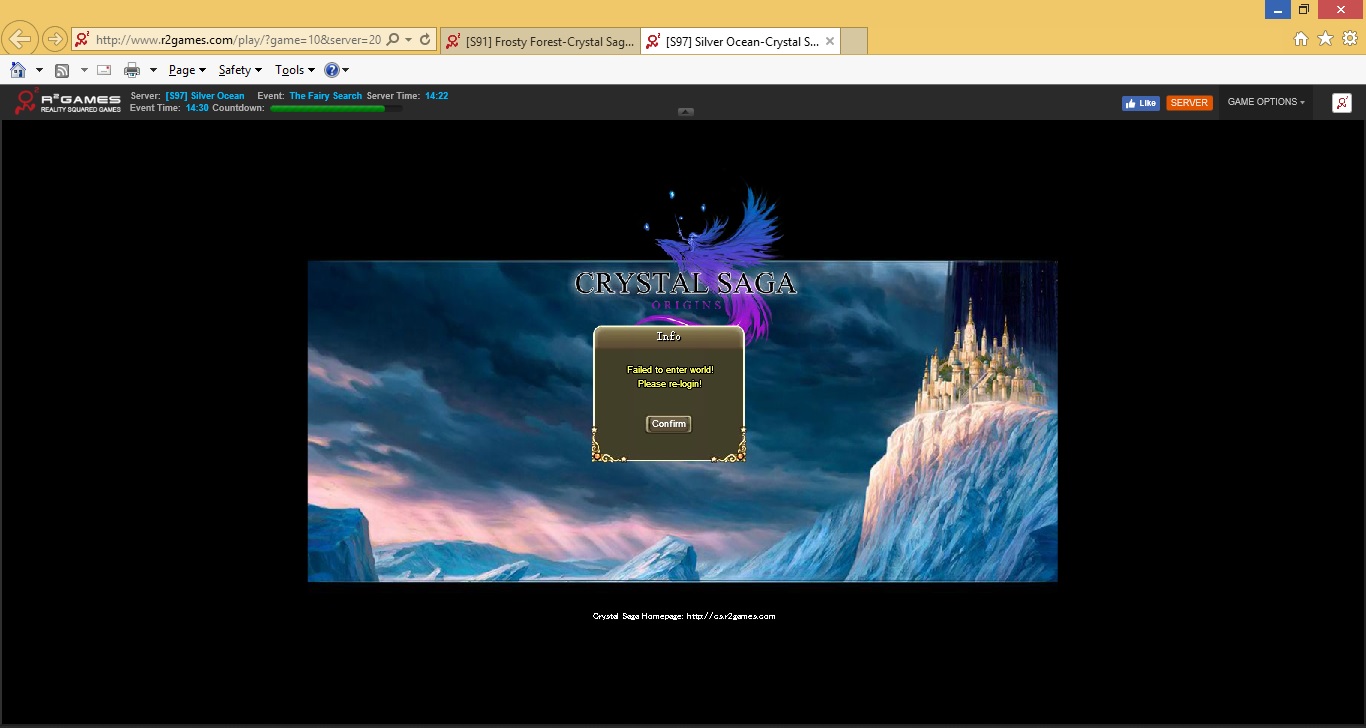The image size is (1366, 728).
Task: Click the RSS feeds icon
Action: pos(62,70)
